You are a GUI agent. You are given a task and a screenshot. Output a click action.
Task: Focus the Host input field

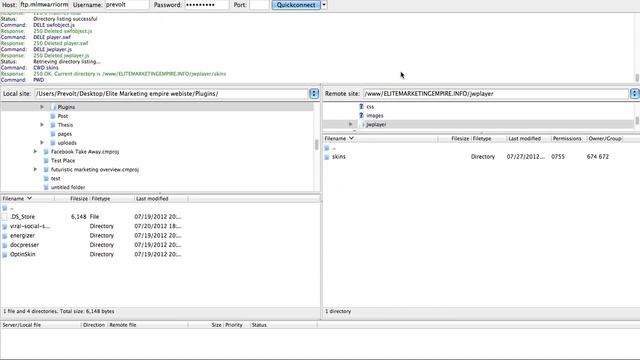click(44, 5)
